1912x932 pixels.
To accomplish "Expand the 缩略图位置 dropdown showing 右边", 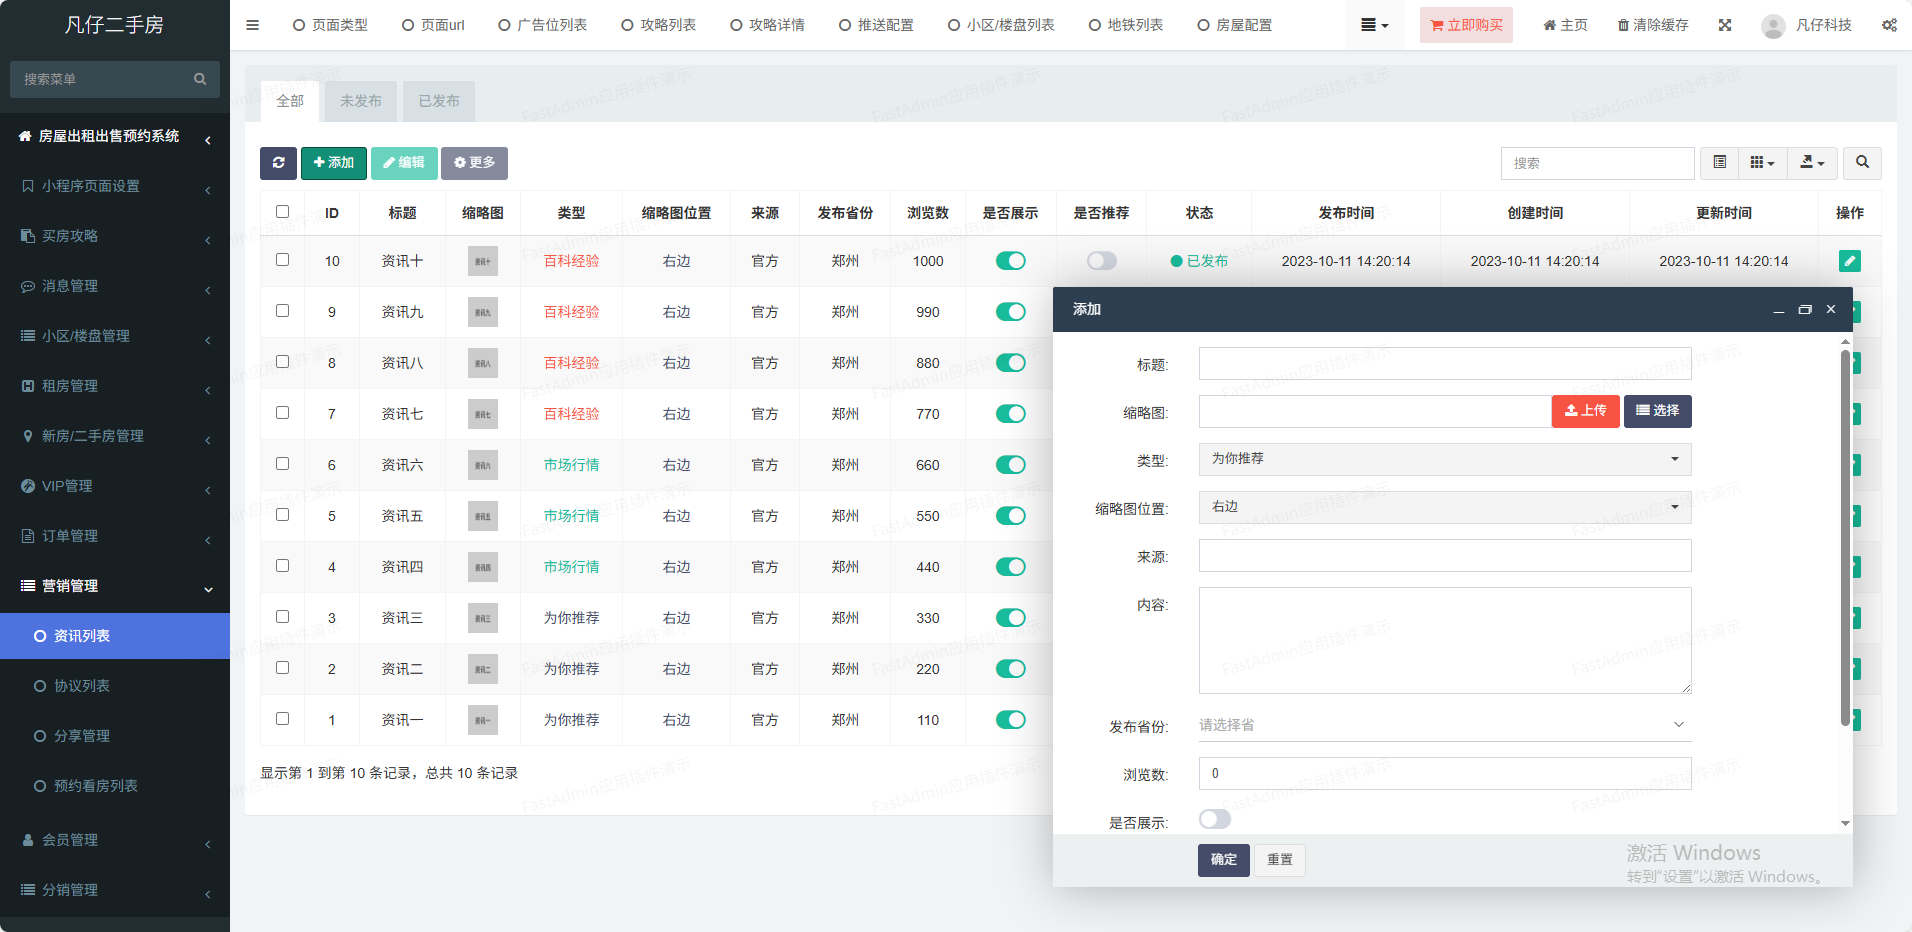I will [x=1444, y=507].
